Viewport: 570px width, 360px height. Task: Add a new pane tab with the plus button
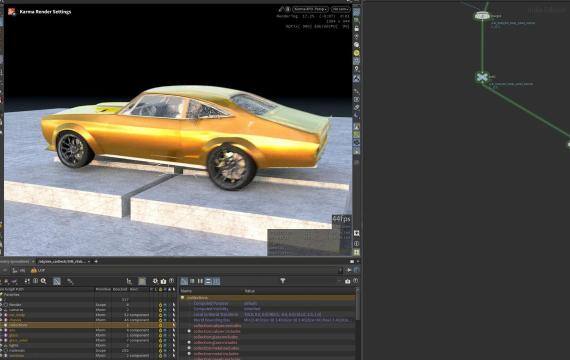pyautogui.click(x=96, y=261)
